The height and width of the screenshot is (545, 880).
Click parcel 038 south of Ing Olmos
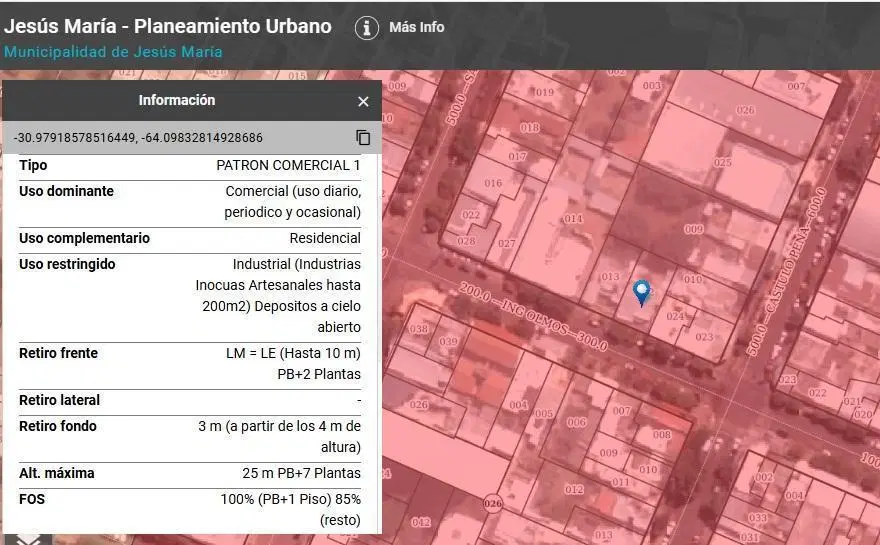[x=418, y=329]
